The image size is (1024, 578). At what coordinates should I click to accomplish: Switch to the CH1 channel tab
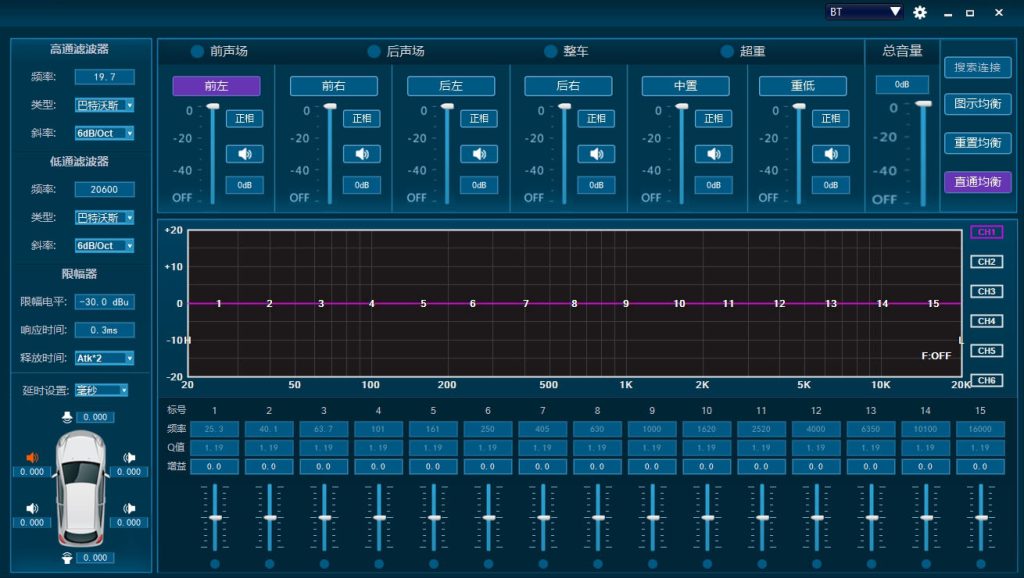[986, 232]
